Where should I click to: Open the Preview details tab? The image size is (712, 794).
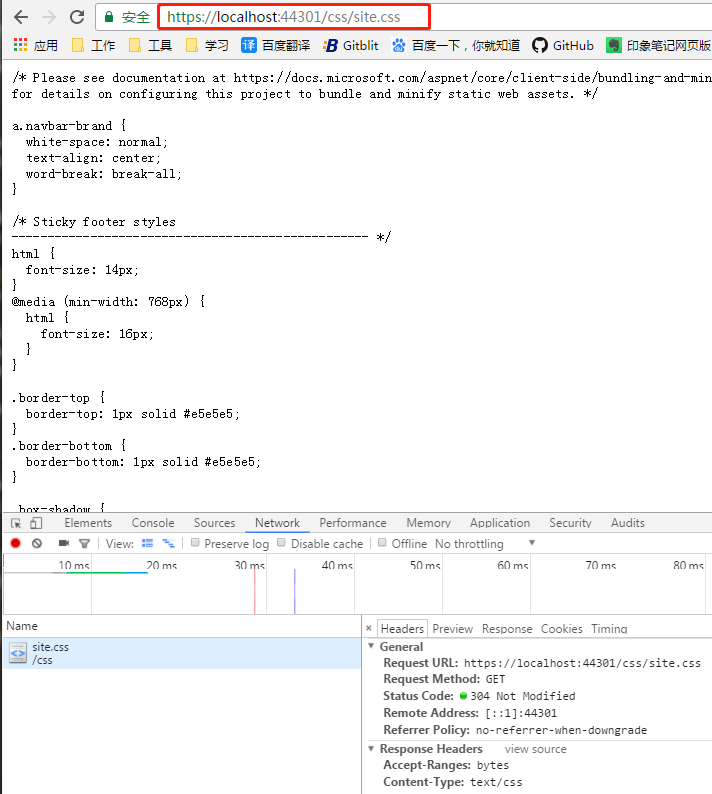[x=453, y=629]
